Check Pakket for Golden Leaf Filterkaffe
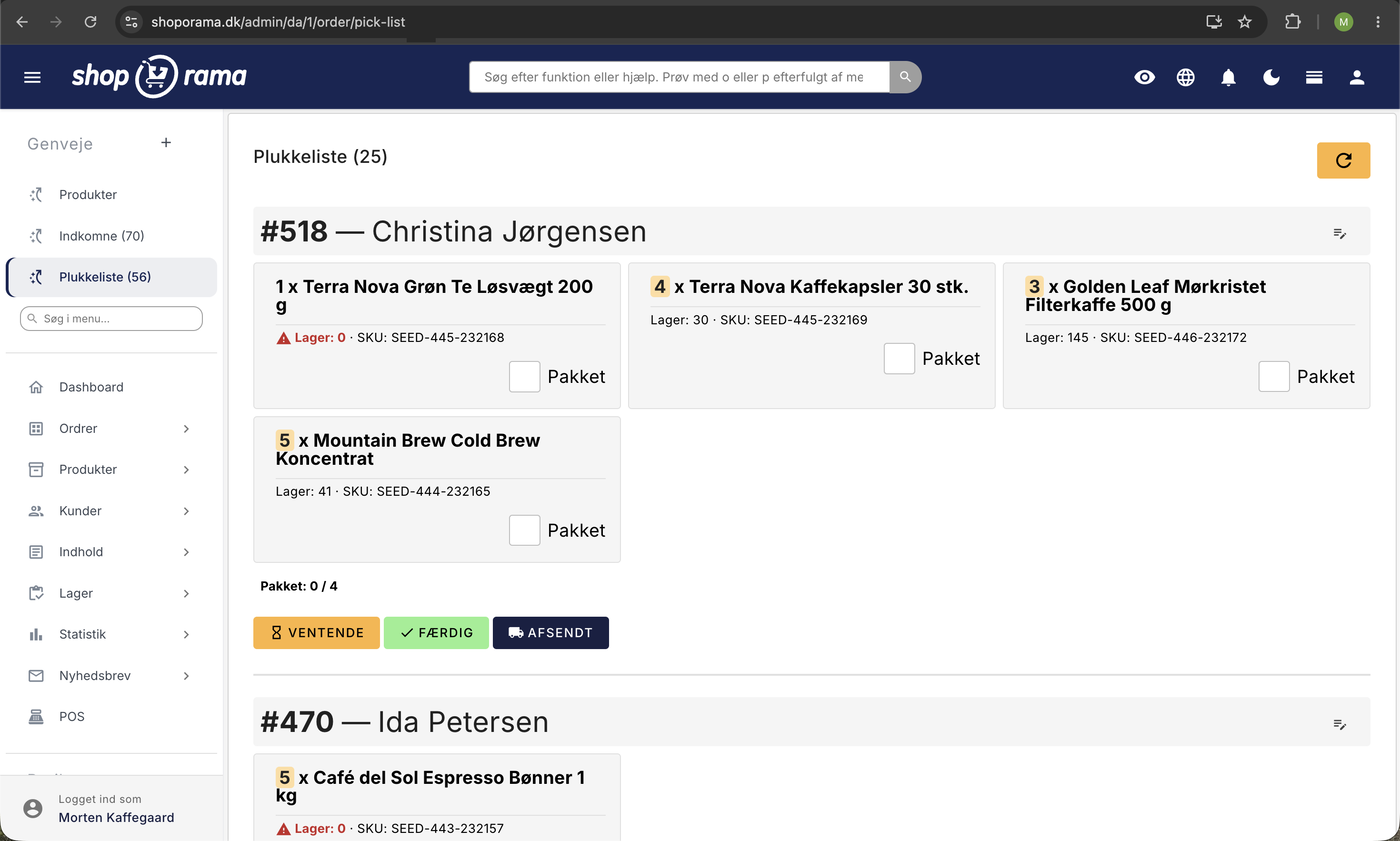 (1274, 377)
